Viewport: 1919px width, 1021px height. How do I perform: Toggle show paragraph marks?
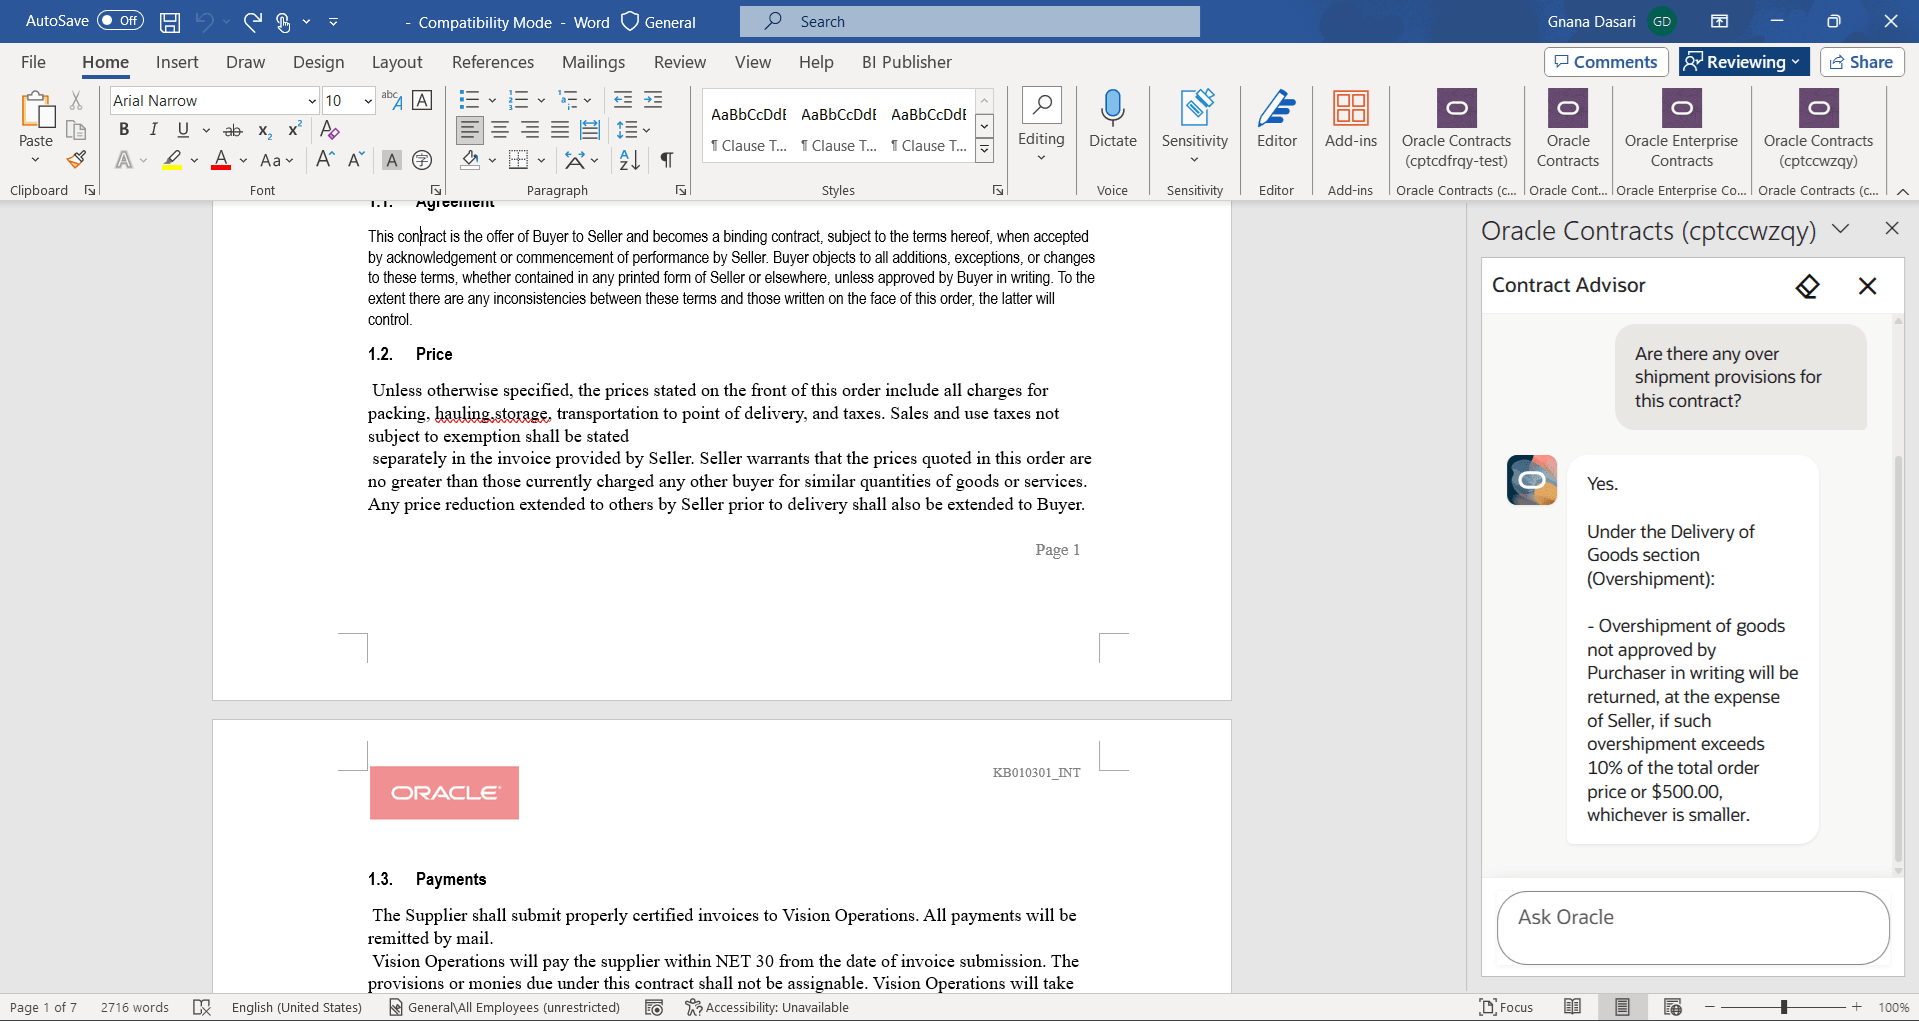click(667, 160)
